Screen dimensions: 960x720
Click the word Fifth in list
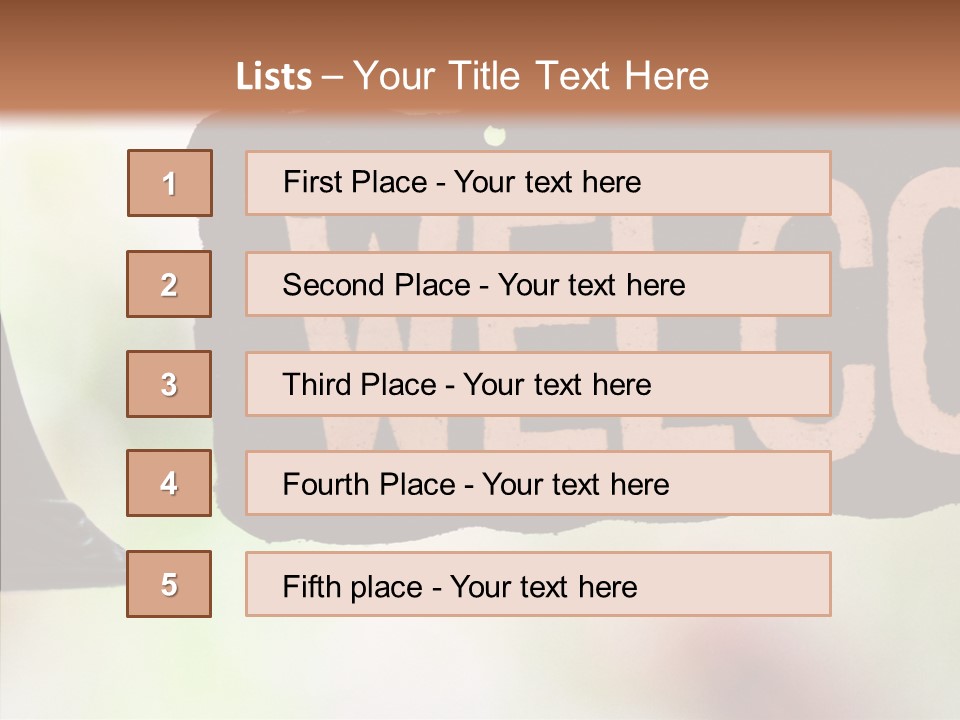pos(311,587)
